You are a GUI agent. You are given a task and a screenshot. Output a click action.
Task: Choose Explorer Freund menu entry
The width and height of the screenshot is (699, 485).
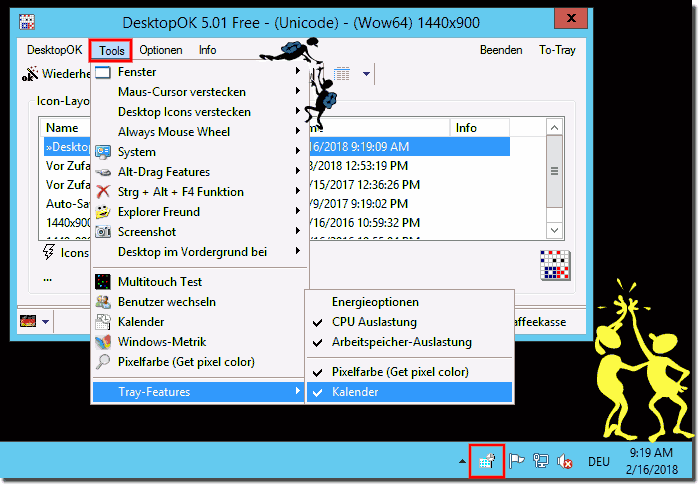pyautogui.click(x=199, y=212)
